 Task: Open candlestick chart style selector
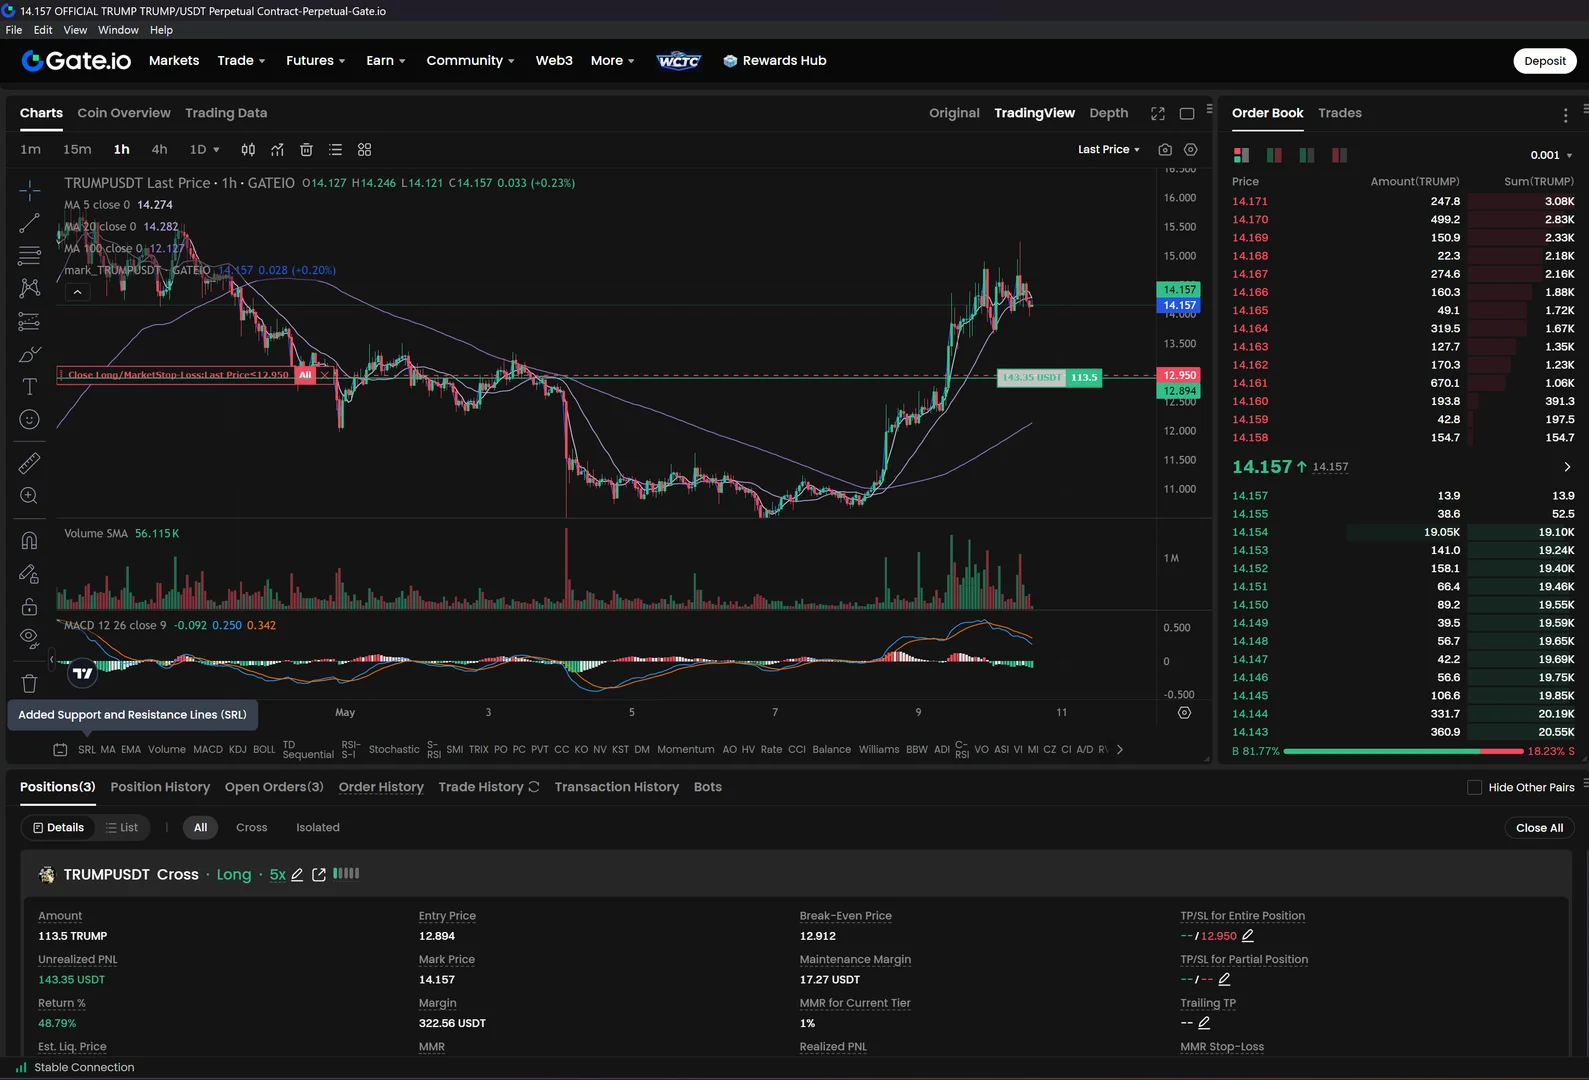pyautogui.click(x=248, y=150)
